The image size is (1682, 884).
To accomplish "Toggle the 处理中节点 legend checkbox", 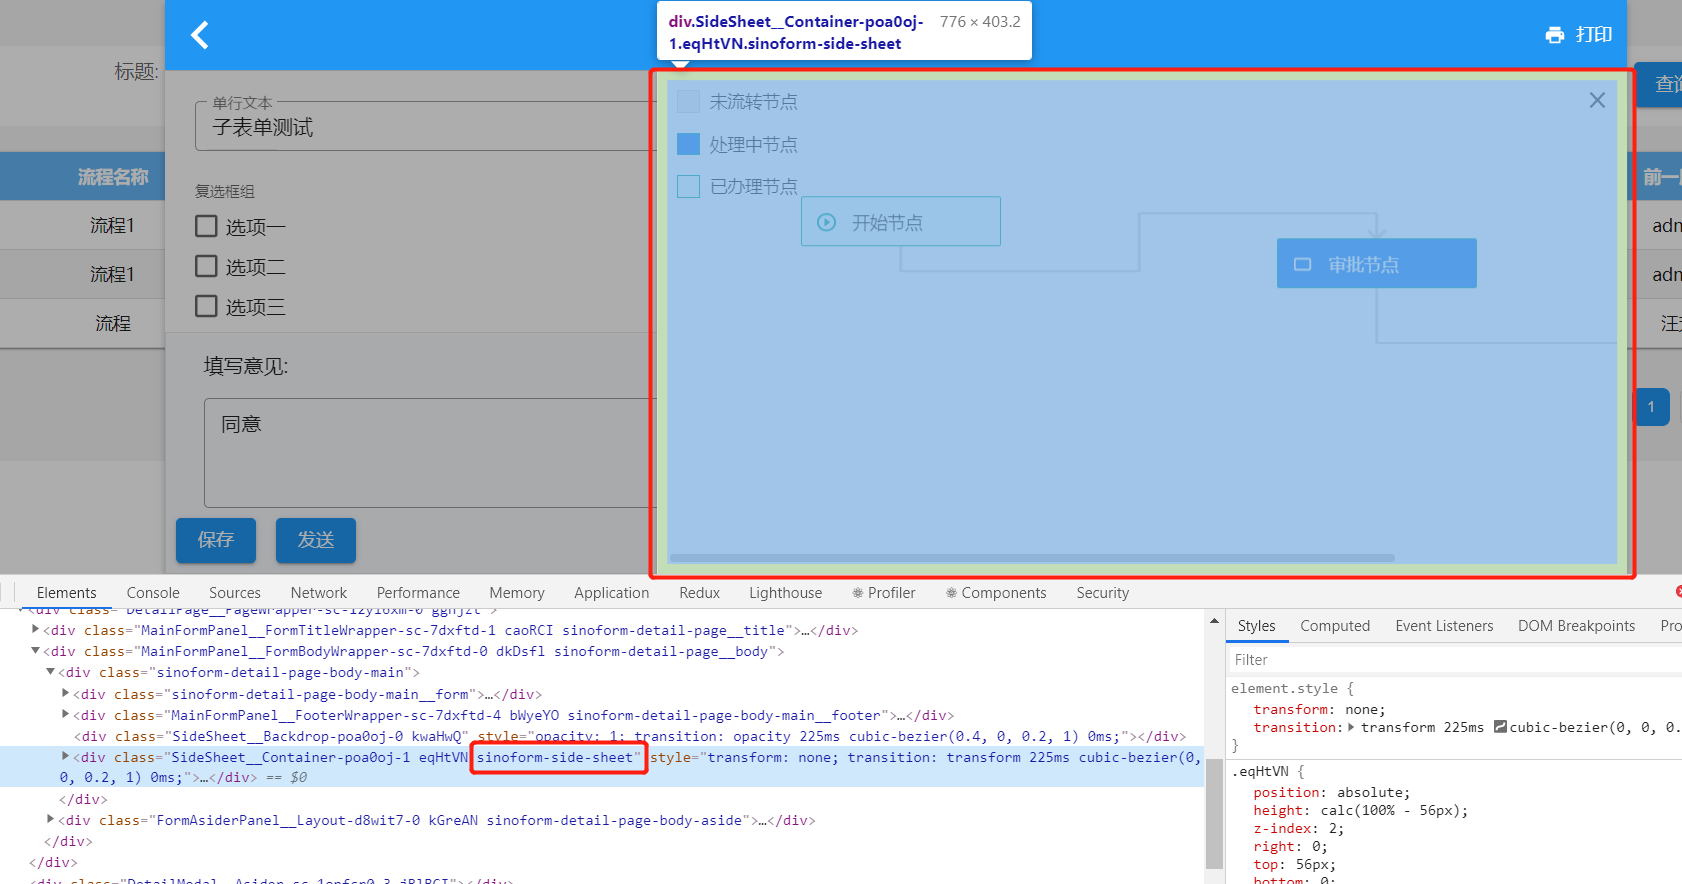I will point(688,144).
